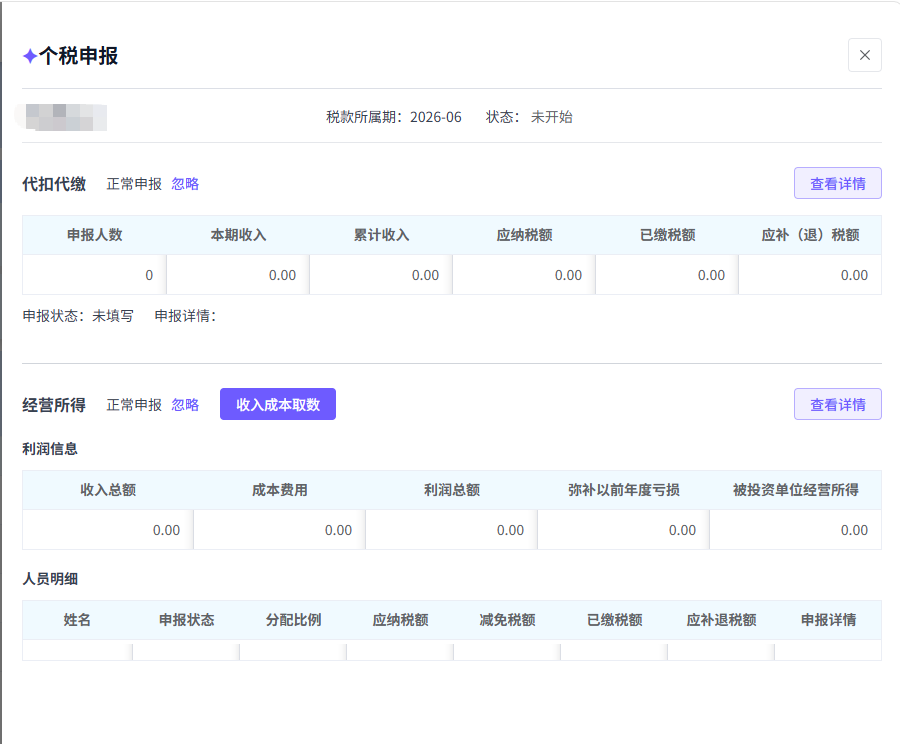This screenshot has width=900, height=744.
Task: Click the blurred company name tag
Action: 61,117
